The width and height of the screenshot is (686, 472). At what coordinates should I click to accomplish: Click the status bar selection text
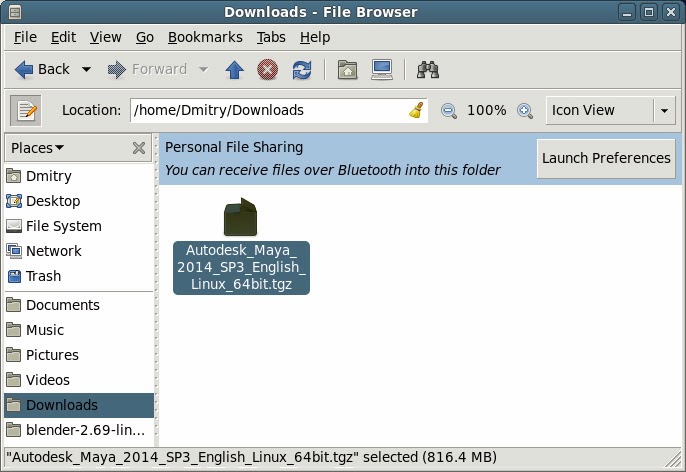(251, 457)
